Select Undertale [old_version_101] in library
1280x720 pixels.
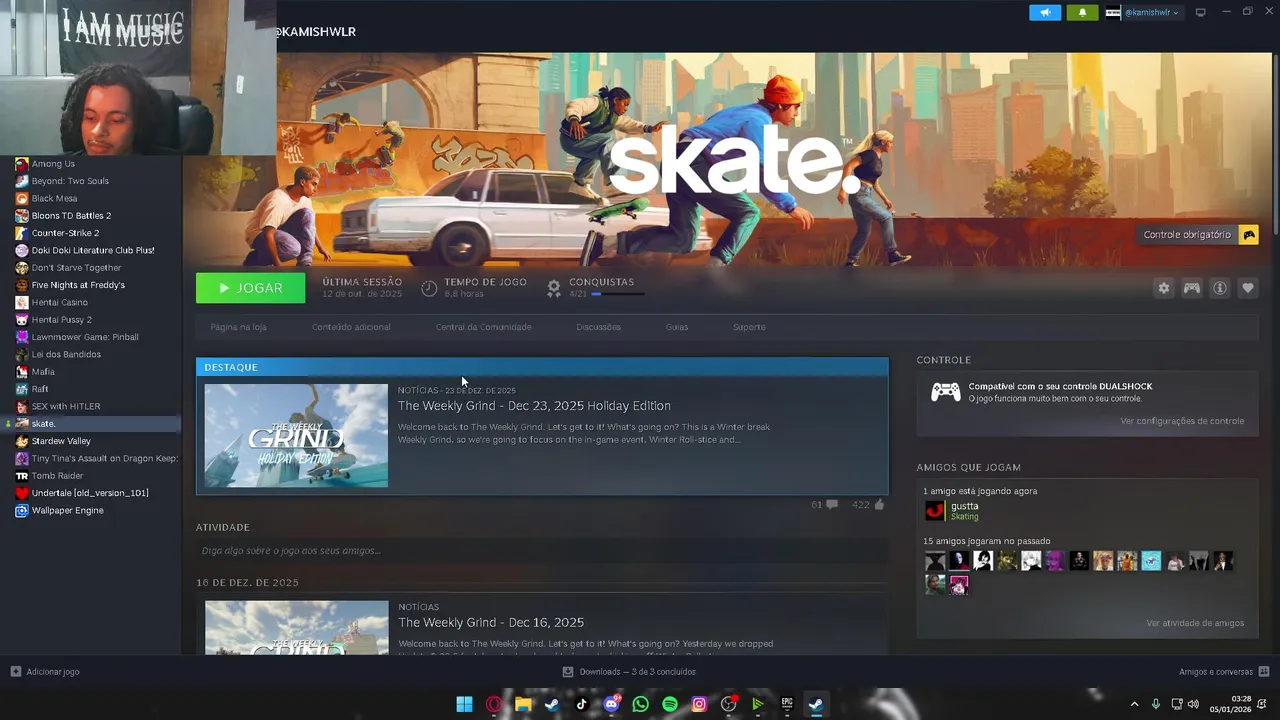(90, 493)
